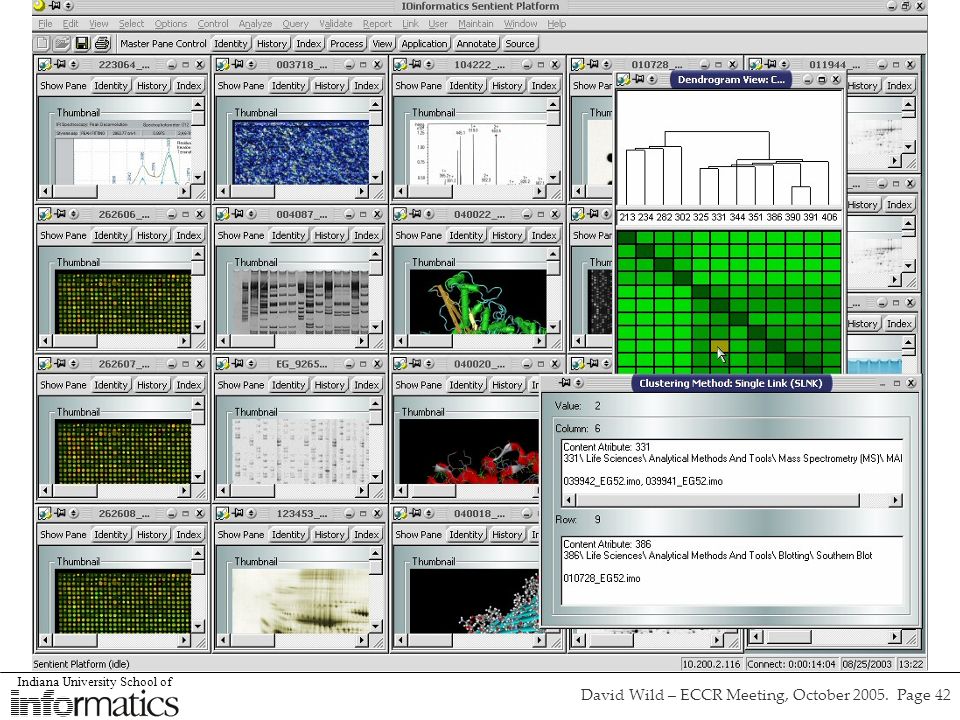This screenshot has height=720, width=960.
Task: Click the globe icon on pane 262608
Action: pos(45,513)
